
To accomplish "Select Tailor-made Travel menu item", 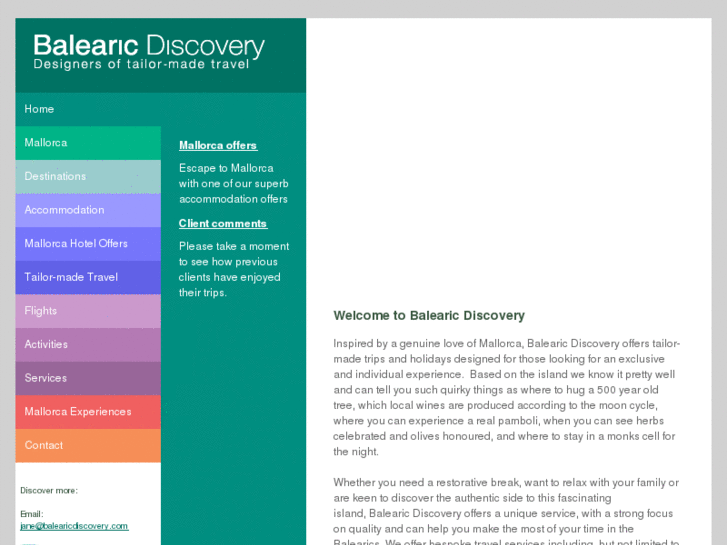I will coord(88,277).
